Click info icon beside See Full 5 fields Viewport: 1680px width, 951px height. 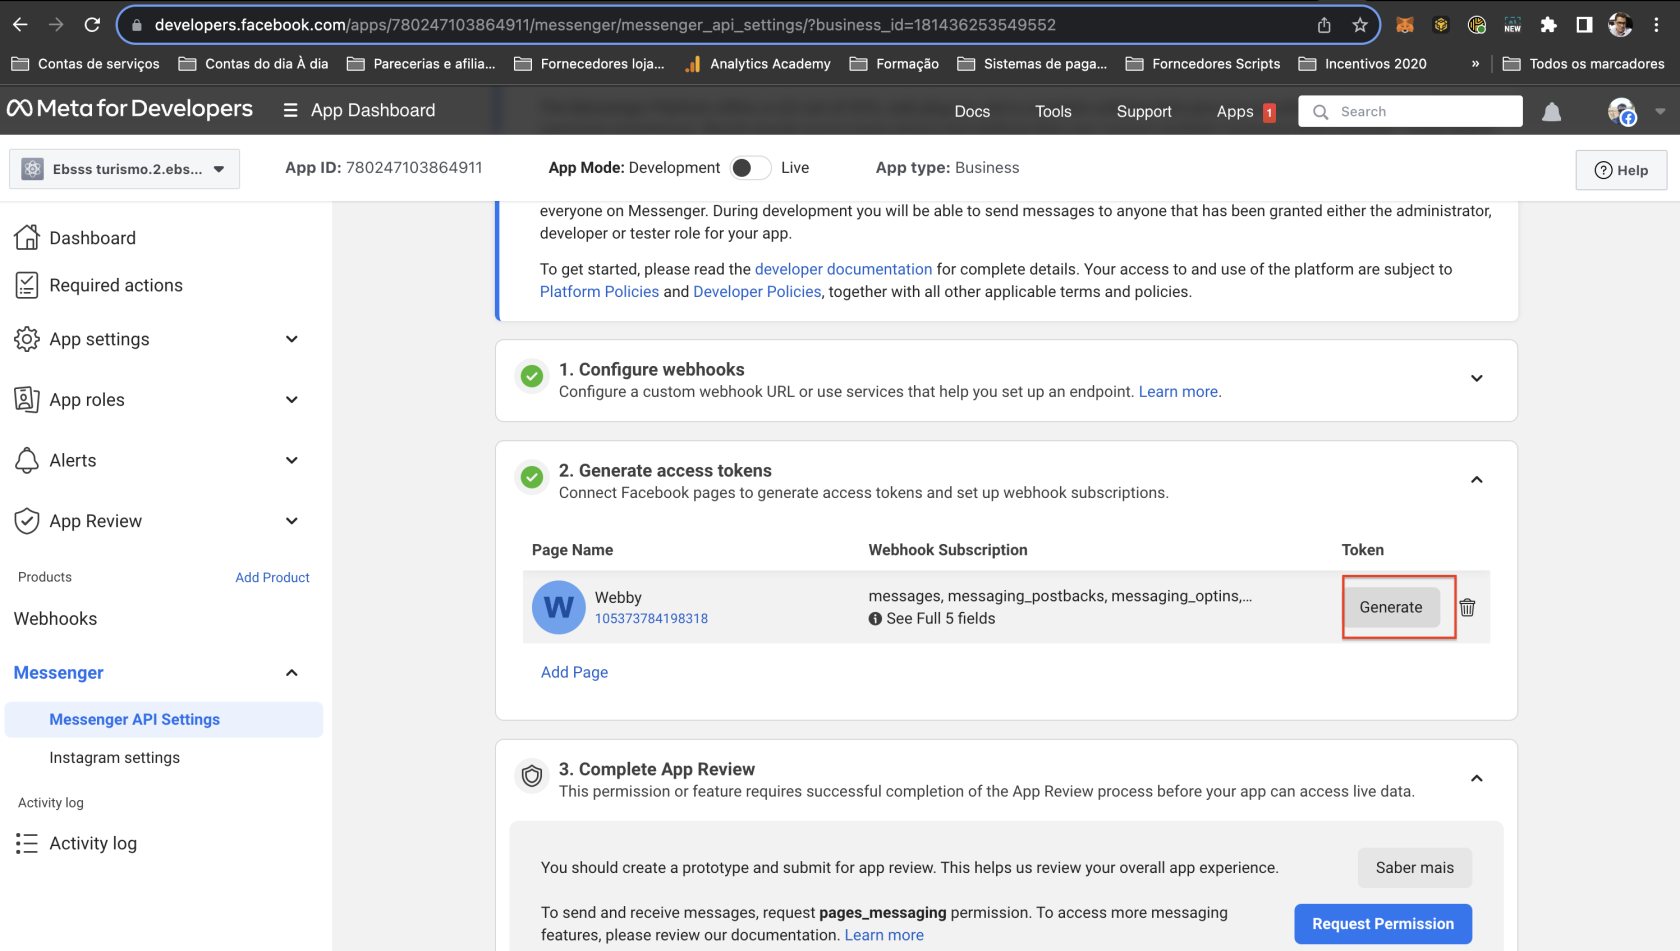875,619
